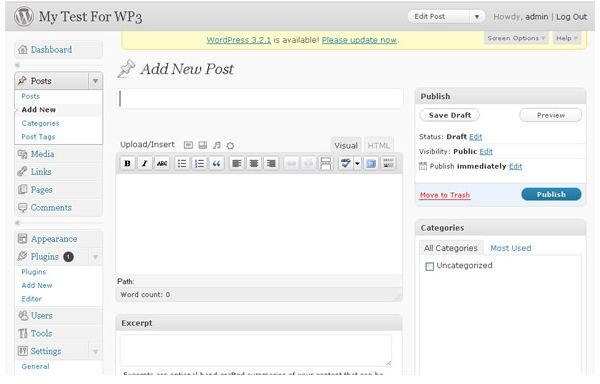The height and width of the screenshot is (384, 600).
Task: Click the Tools sidebar icon
Action: 23,333
